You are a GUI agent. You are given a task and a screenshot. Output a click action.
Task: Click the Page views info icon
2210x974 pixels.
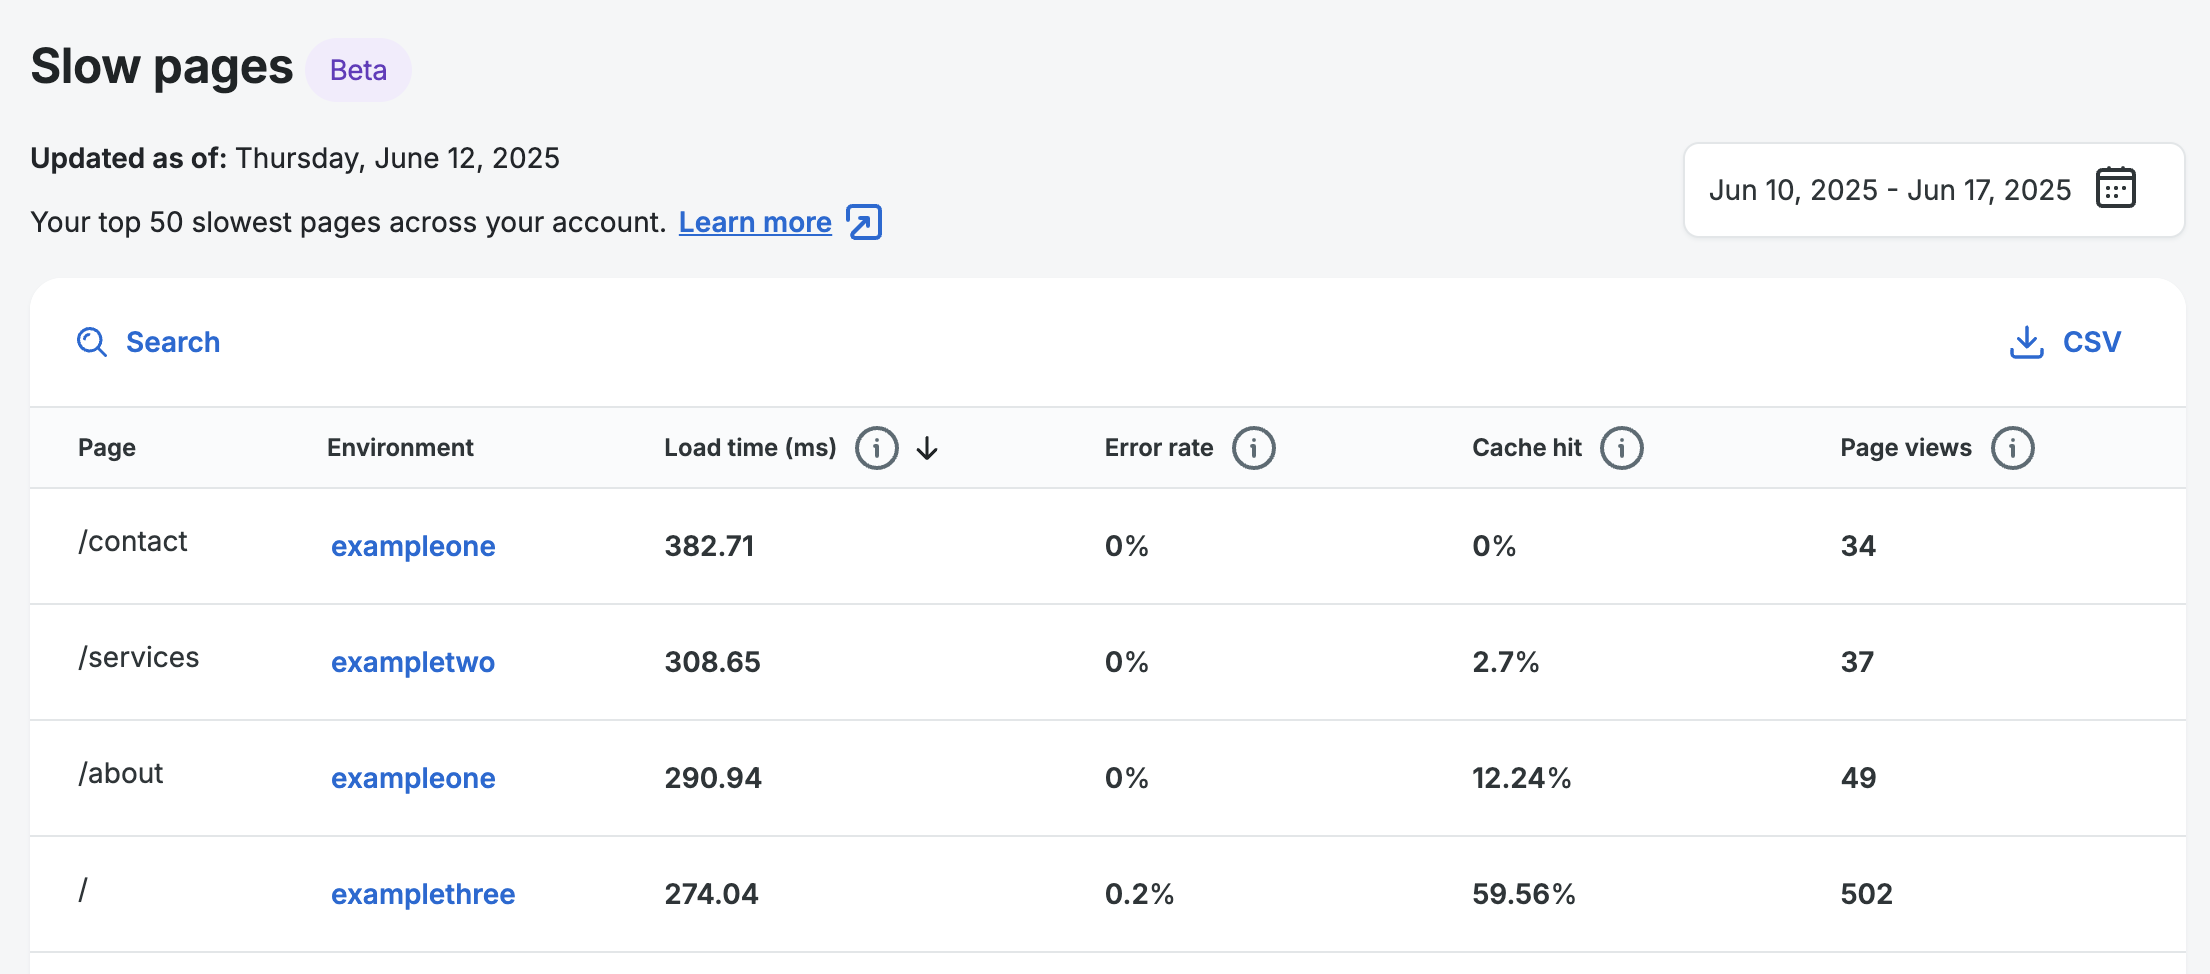tap(2012, 448)
